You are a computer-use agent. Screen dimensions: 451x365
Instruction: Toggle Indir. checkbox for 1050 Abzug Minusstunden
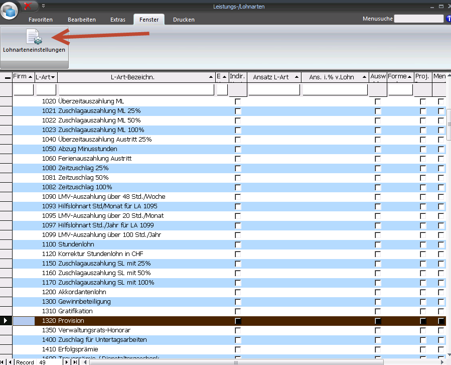(x=238, y=149)
